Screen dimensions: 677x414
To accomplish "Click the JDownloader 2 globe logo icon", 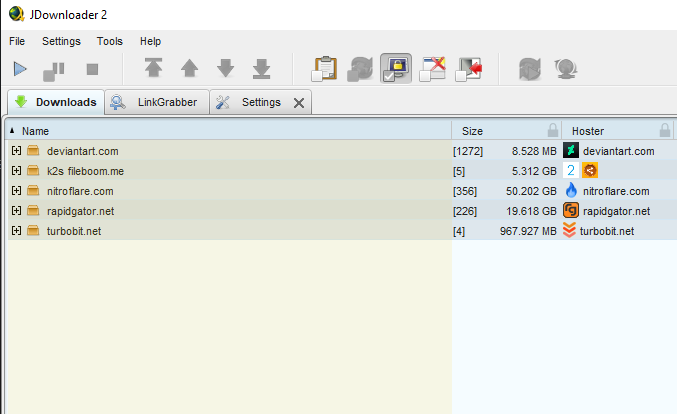I will (x=16, y=14).
